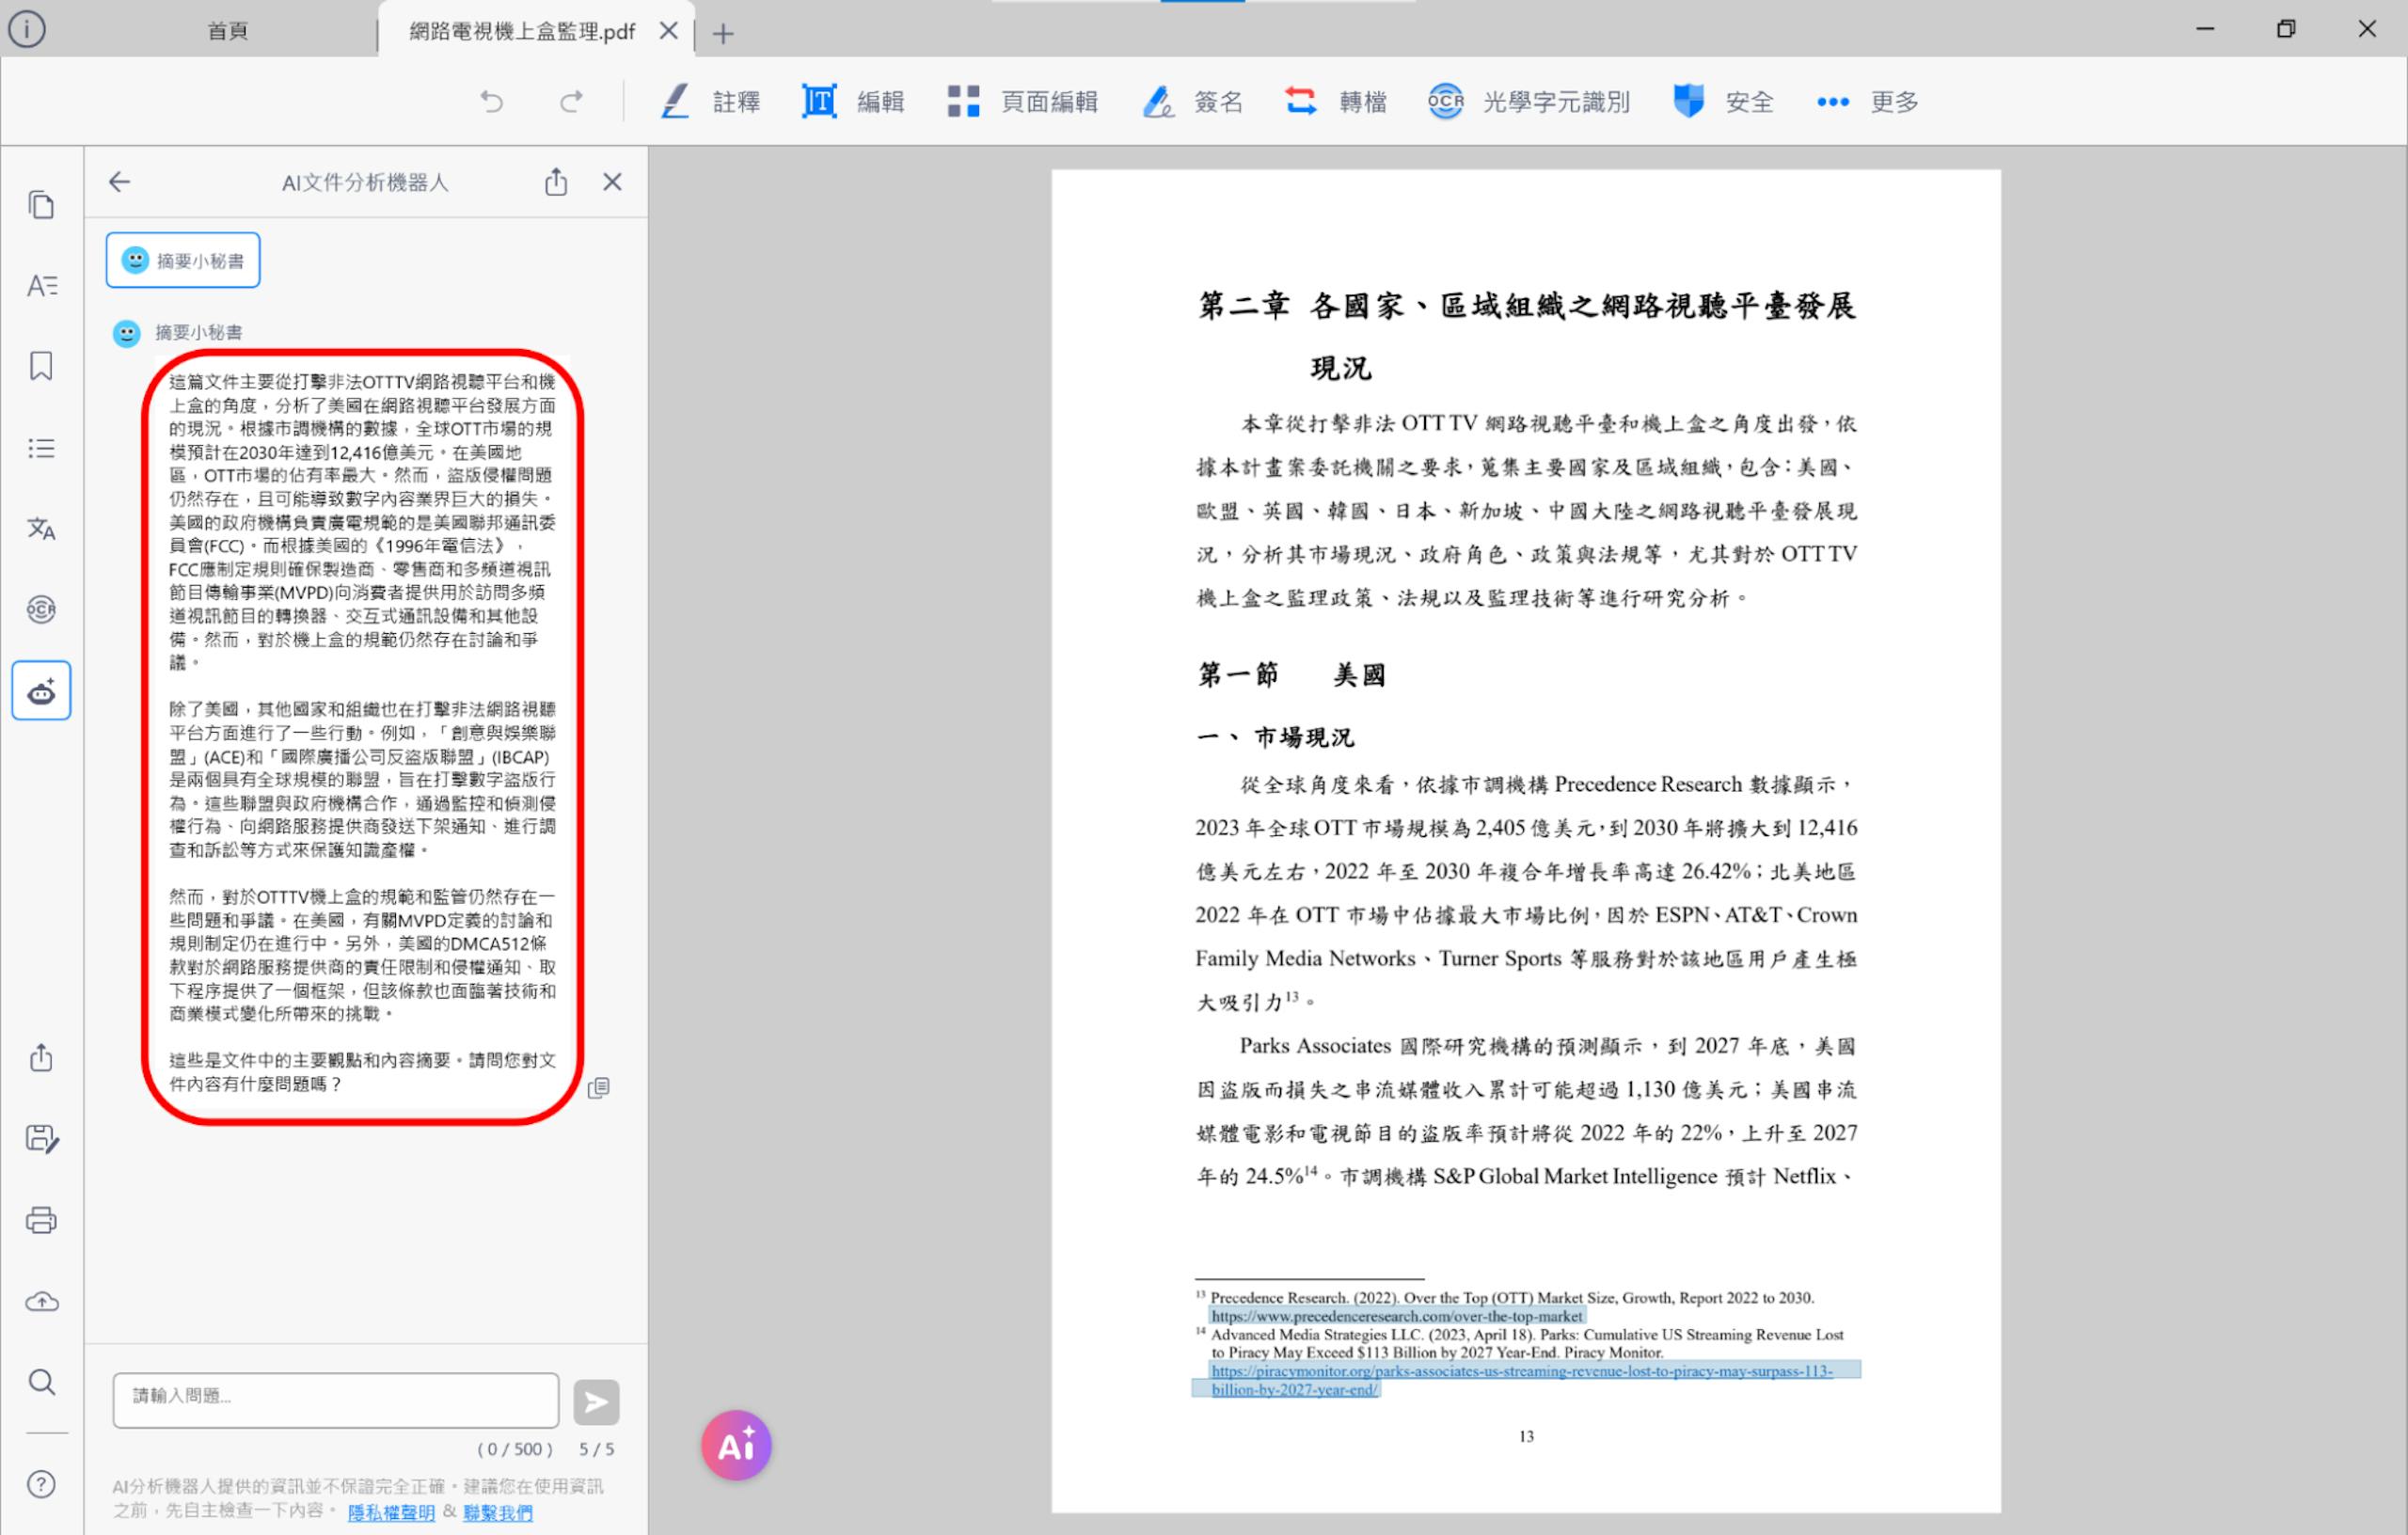Open the 簽名 signature tool
This screenshot has height=1535, width=2408.
[1192, 101]
